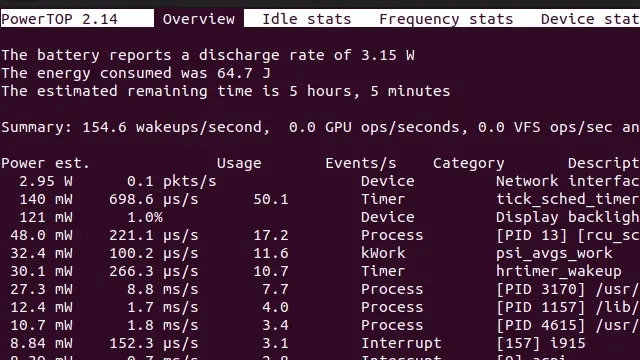
Task: Click the Display backlight description
Action: [568, 217]
